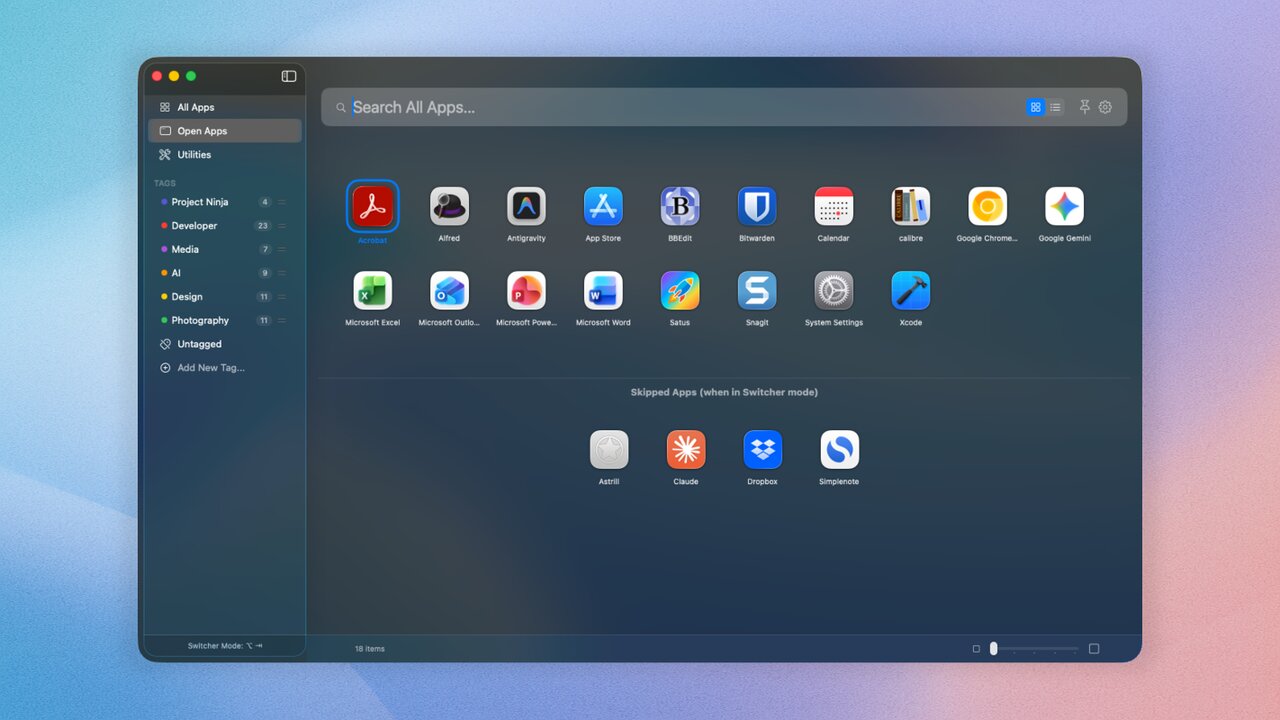The image size is (1280, 720).
Task: Open the Google Gemini icon
Action: (x=1065, y=206)
